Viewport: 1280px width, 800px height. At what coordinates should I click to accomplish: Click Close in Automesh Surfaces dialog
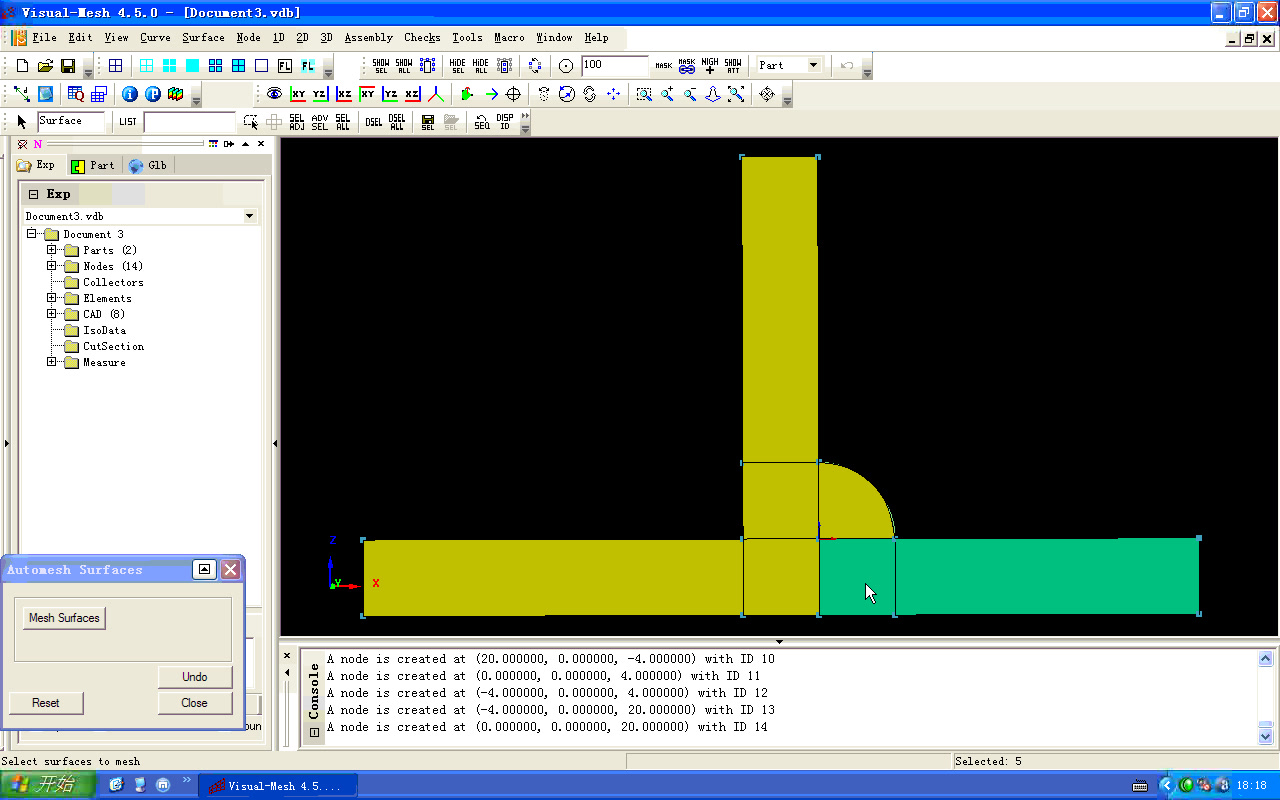click(x=195, y=703)
